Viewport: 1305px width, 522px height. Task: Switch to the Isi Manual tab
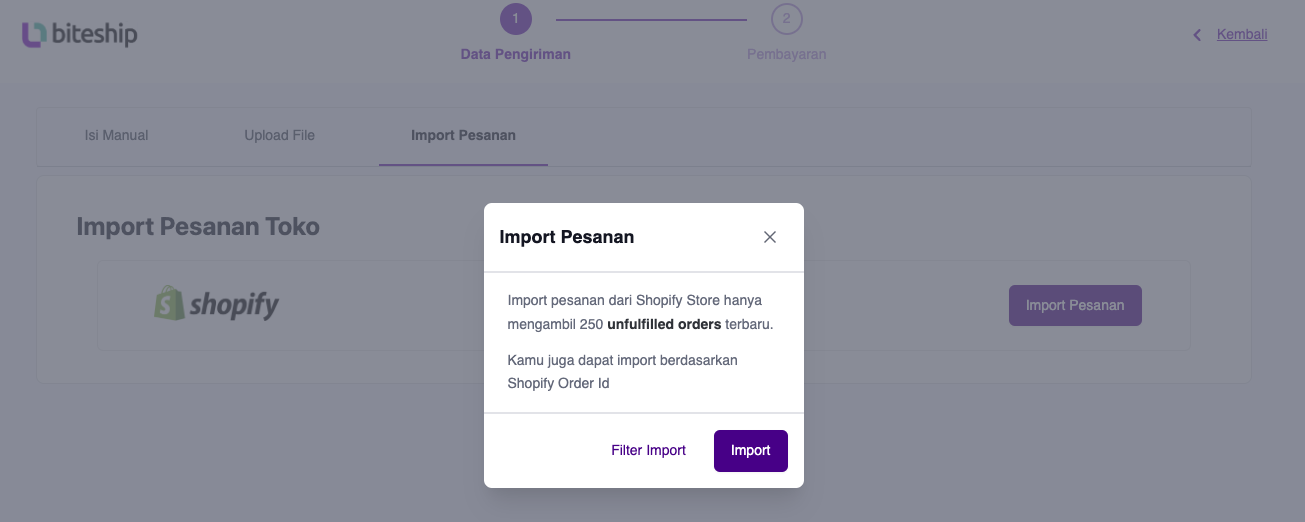(117, 135)
